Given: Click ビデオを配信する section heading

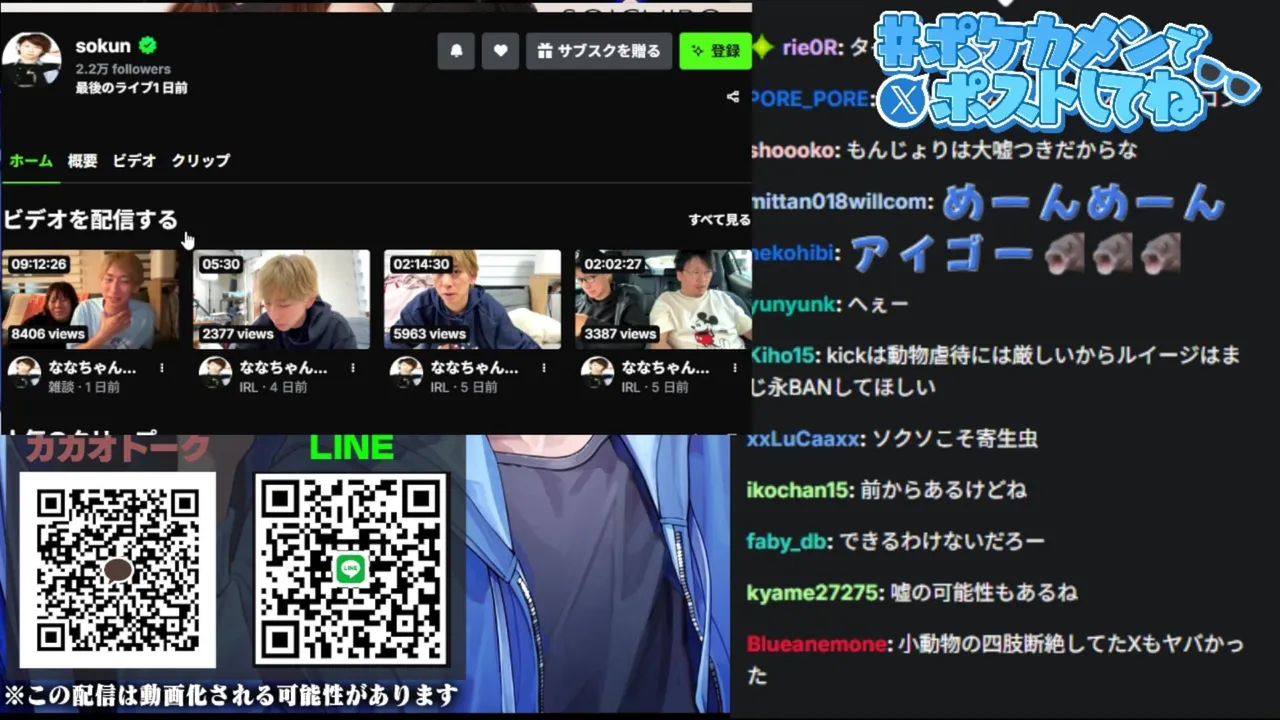Looking at the screenshot, I should click(90, 220).
